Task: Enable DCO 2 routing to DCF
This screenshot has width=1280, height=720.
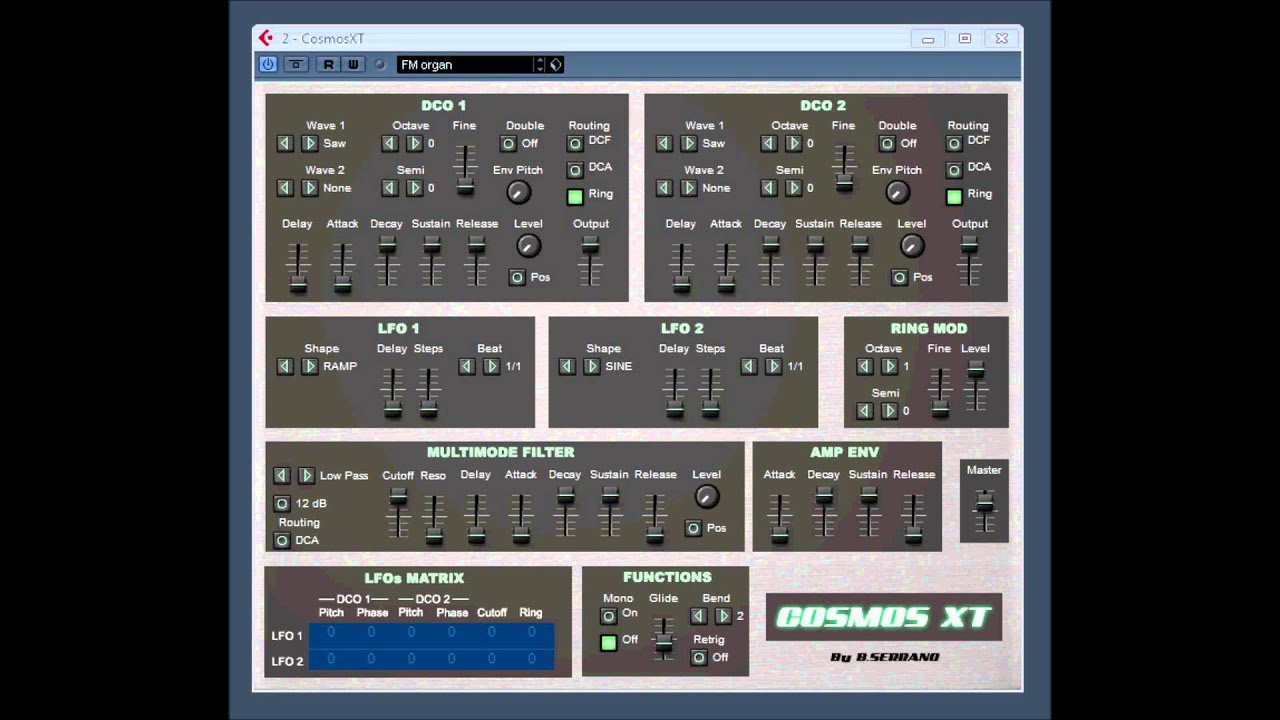Action: pyautogui.click(x=954, y=143)
